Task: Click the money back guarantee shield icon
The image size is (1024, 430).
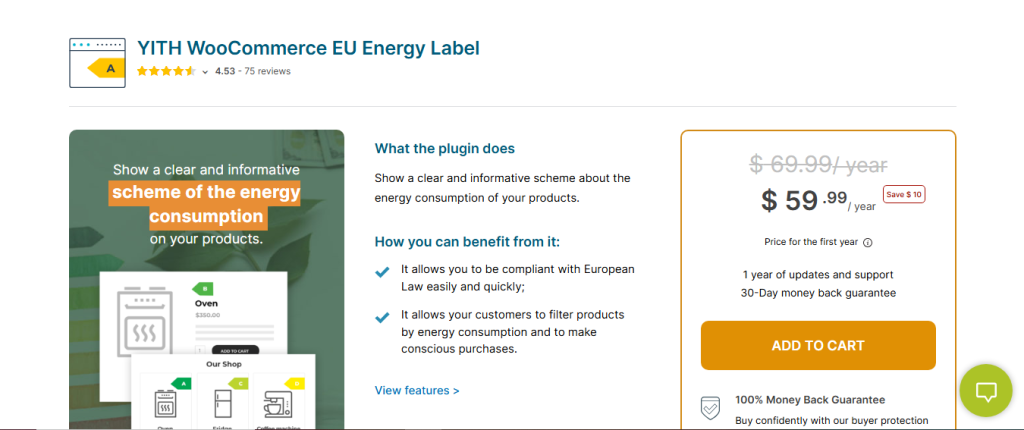Action: click(x=709, y=408)
